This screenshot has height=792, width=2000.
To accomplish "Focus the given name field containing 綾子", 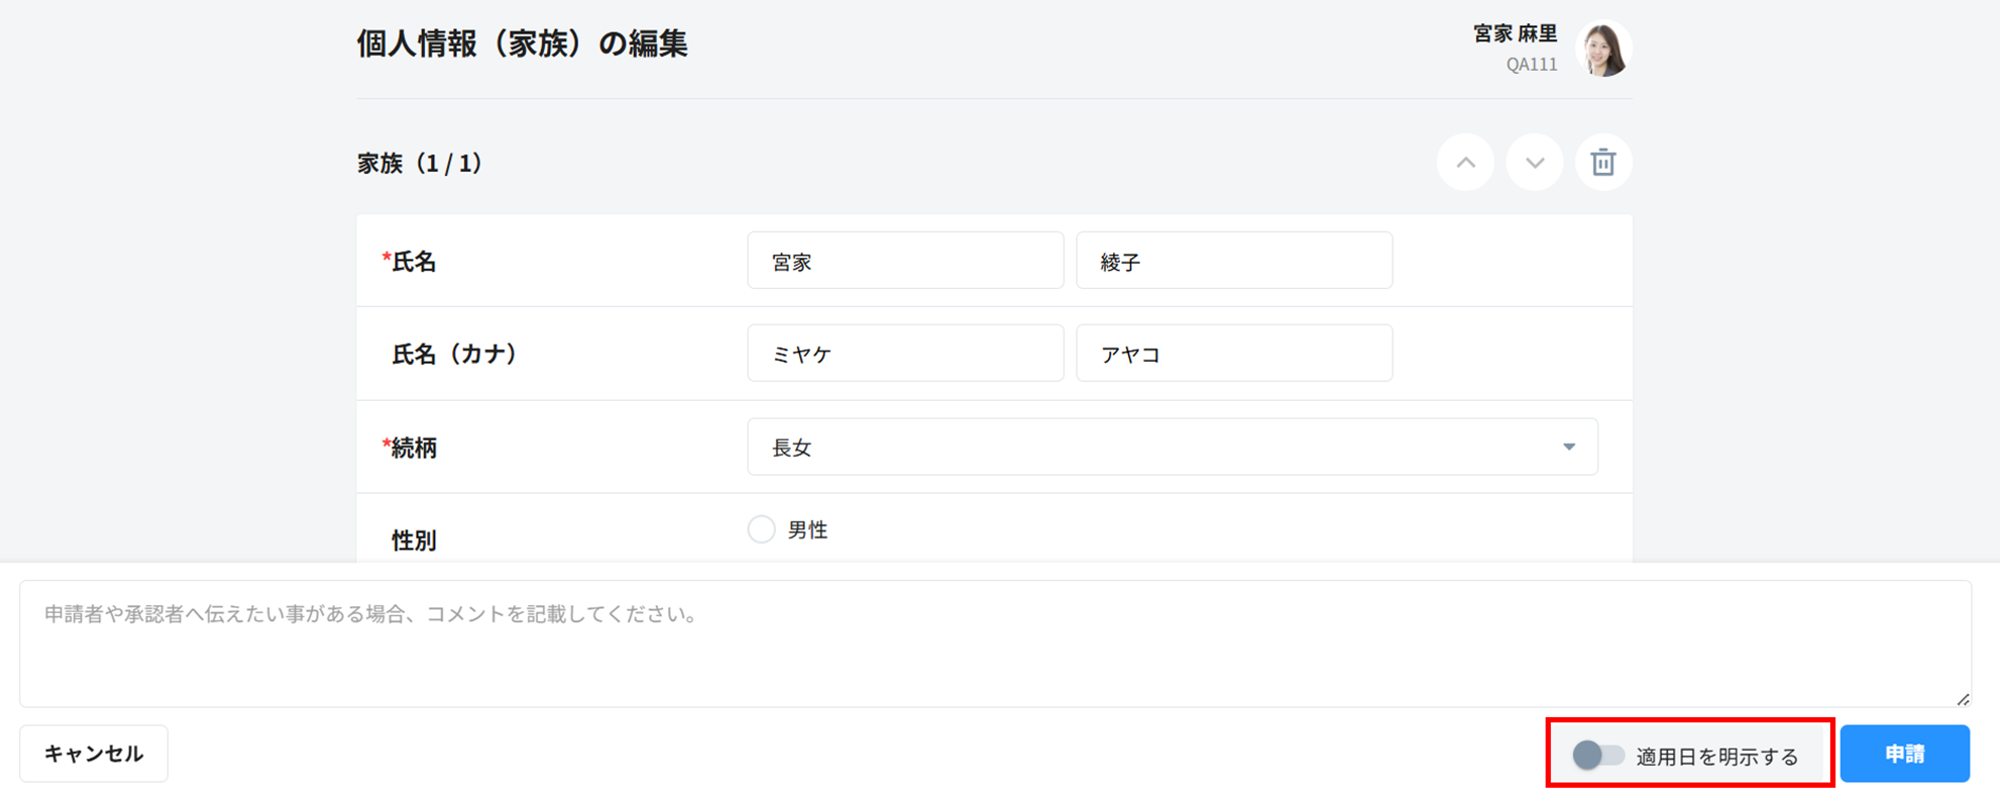I will pos(1234,261).
